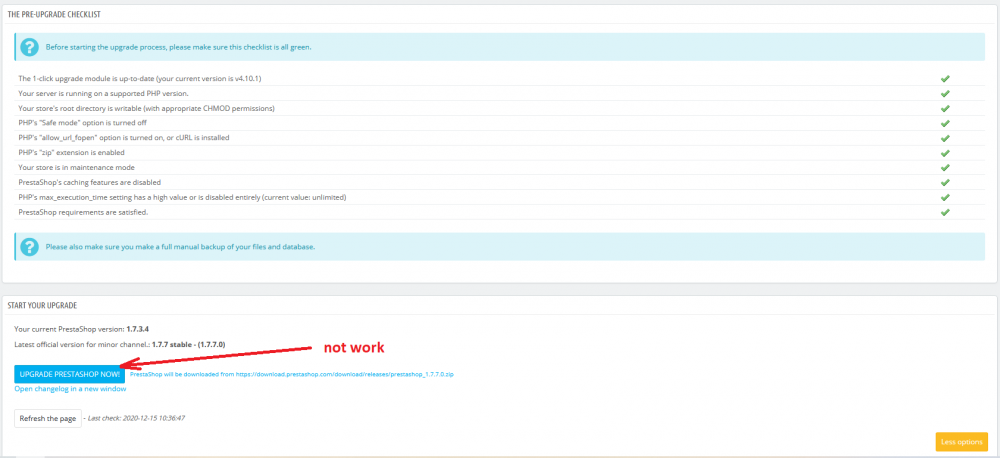Click the PrestaShop download URL text
This screenshot has height=458, width=1000.
pyautogui.click(x=291, y=374)
